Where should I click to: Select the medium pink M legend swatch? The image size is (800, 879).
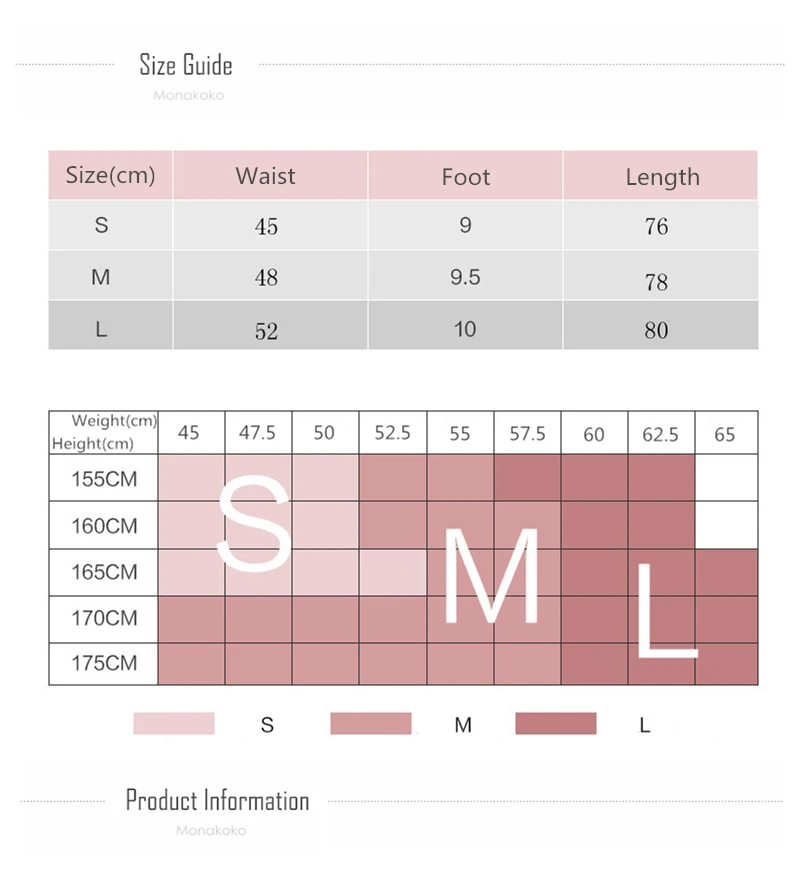(370, 724)
